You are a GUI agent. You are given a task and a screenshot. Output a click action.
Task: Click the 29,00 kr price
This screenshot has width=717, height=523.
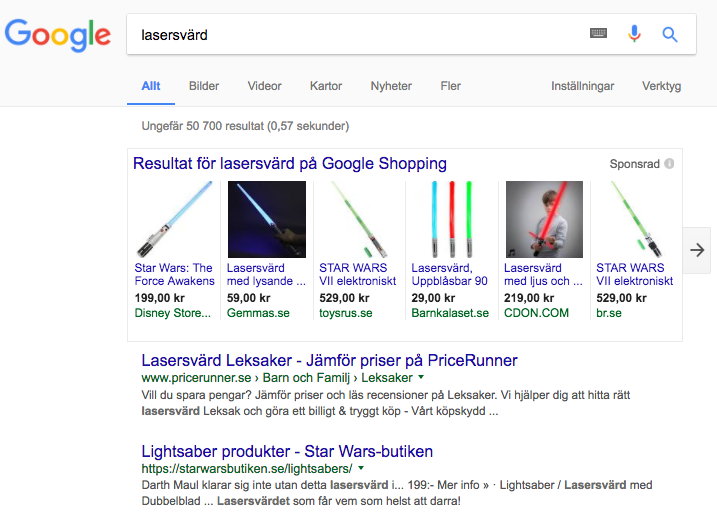433,298
